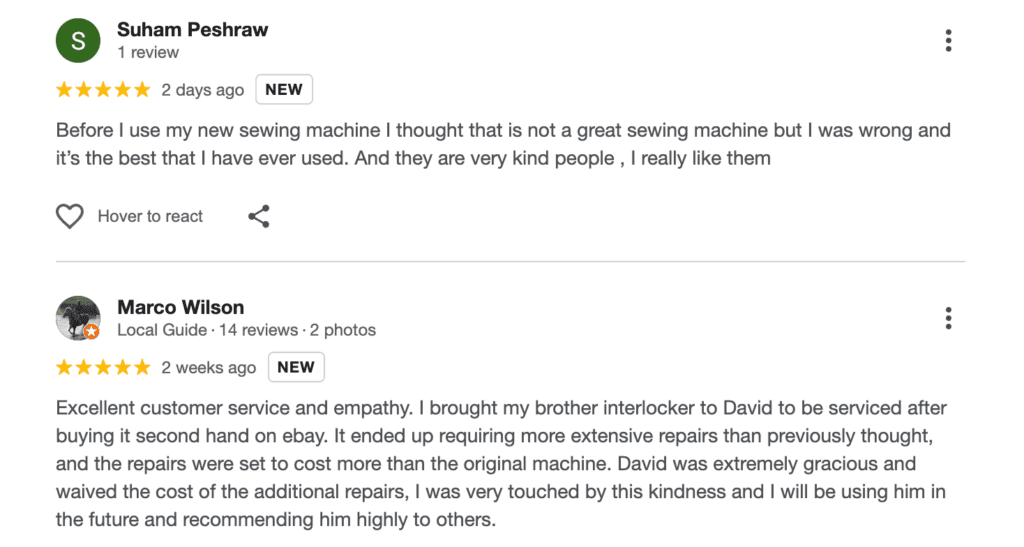Click first star of Suham's rating
Screen dimensions: 1024x547
[x=64, y=90]
